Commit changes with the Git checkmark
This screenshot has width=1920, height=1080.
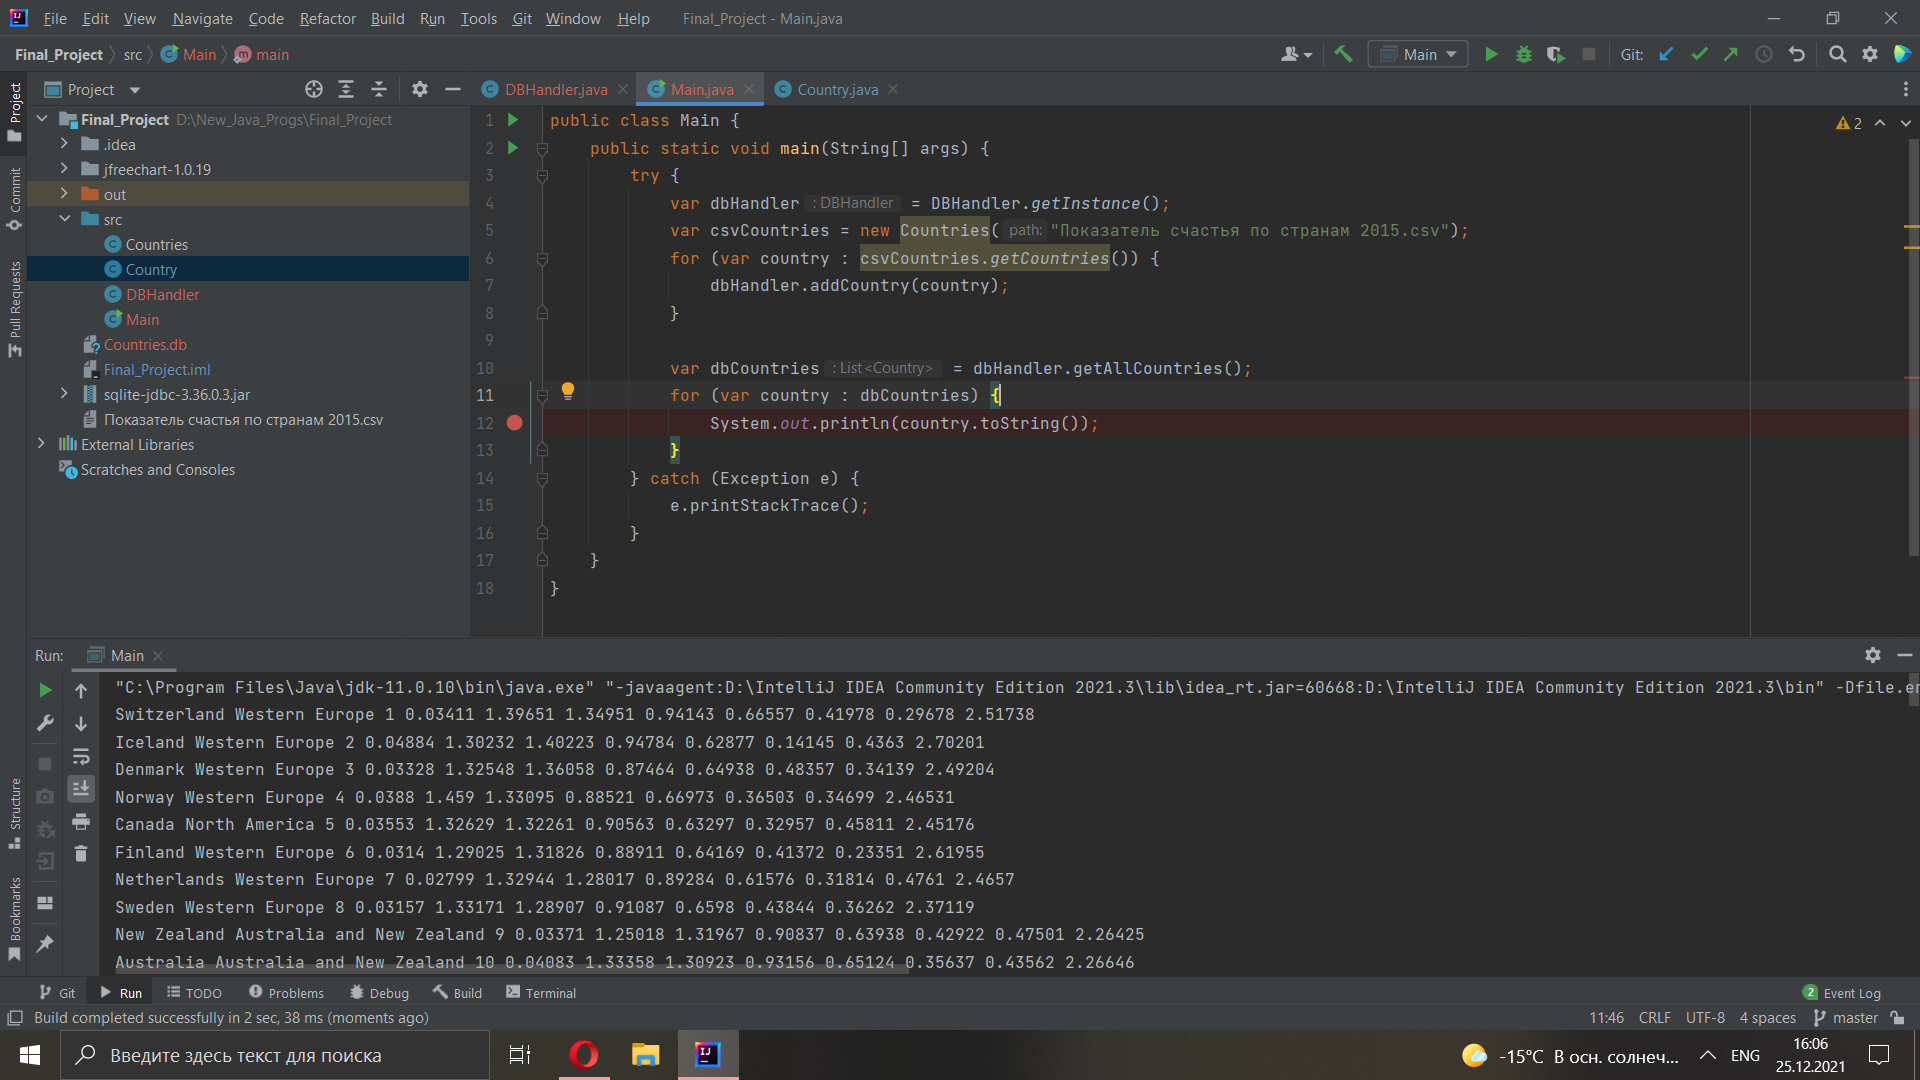point(1699,54)
